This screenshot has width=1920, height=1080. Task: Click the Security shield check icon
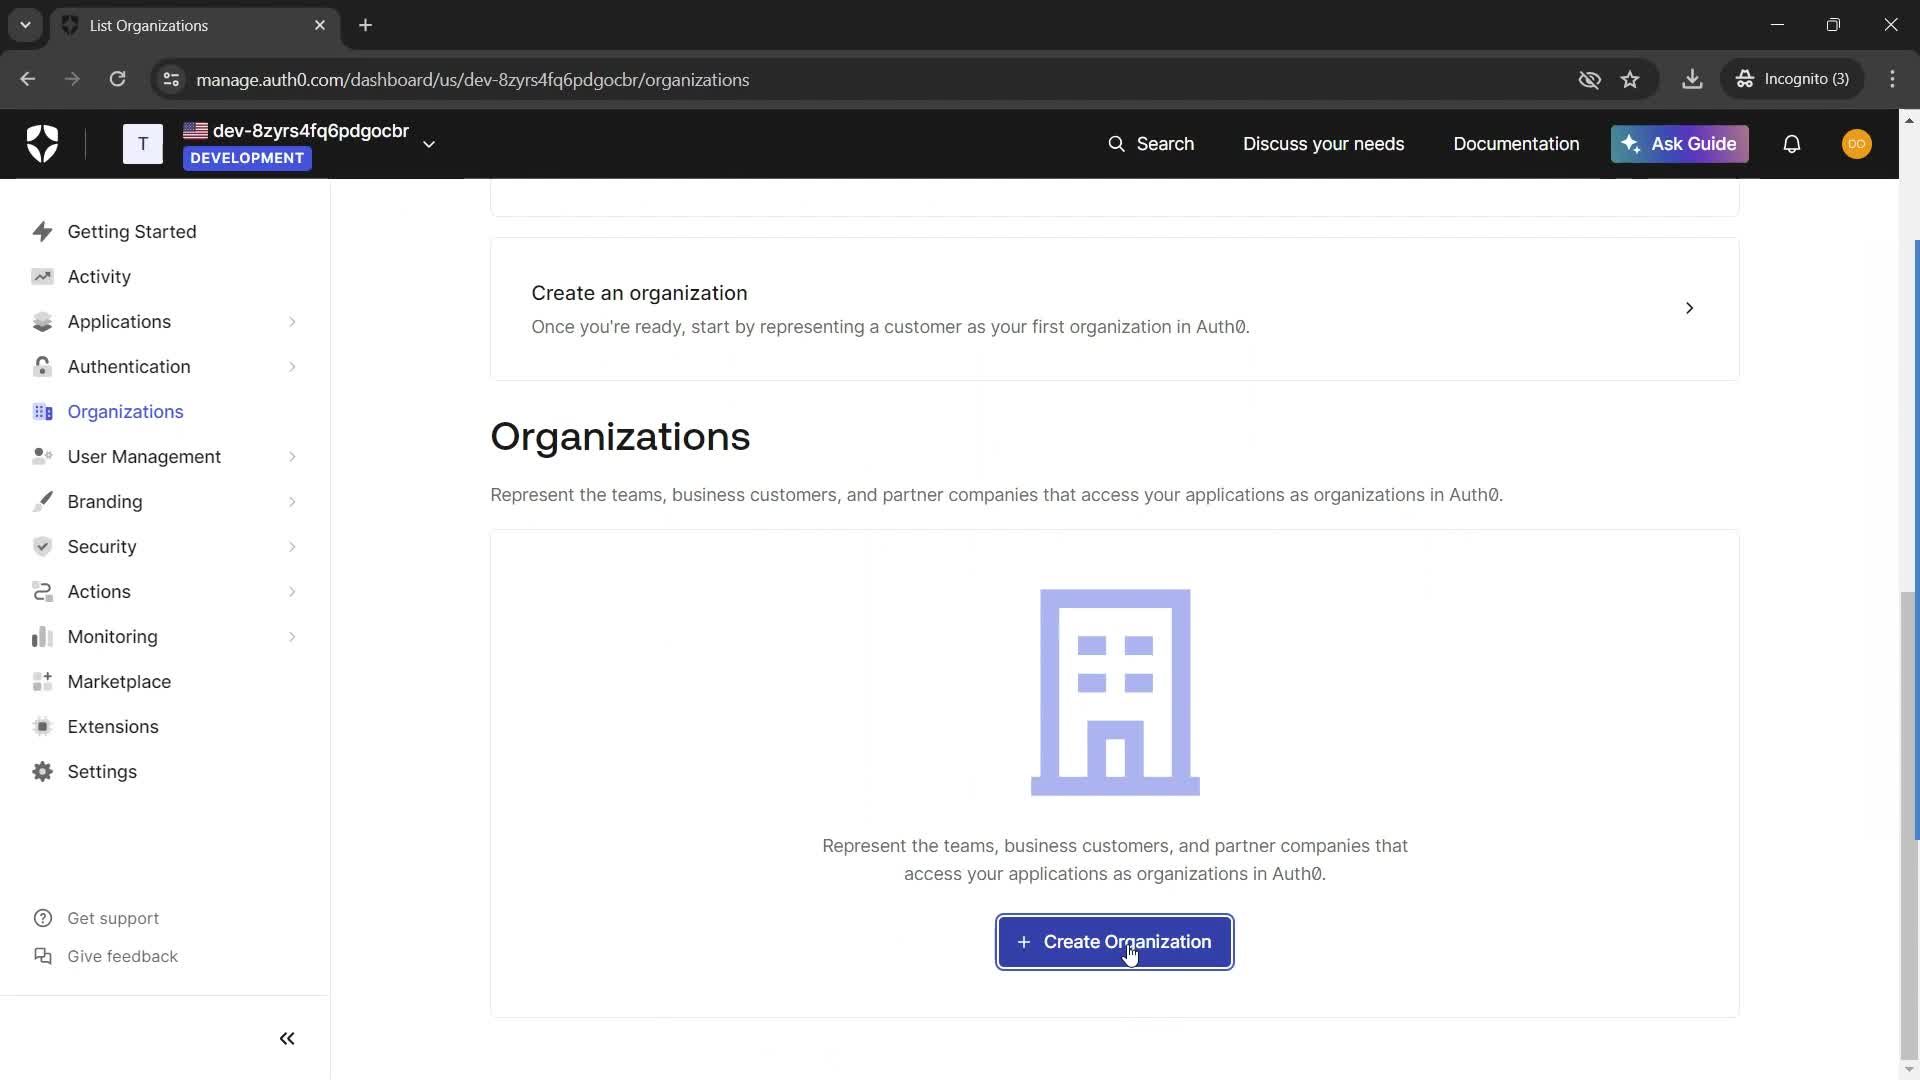[42, 547]
